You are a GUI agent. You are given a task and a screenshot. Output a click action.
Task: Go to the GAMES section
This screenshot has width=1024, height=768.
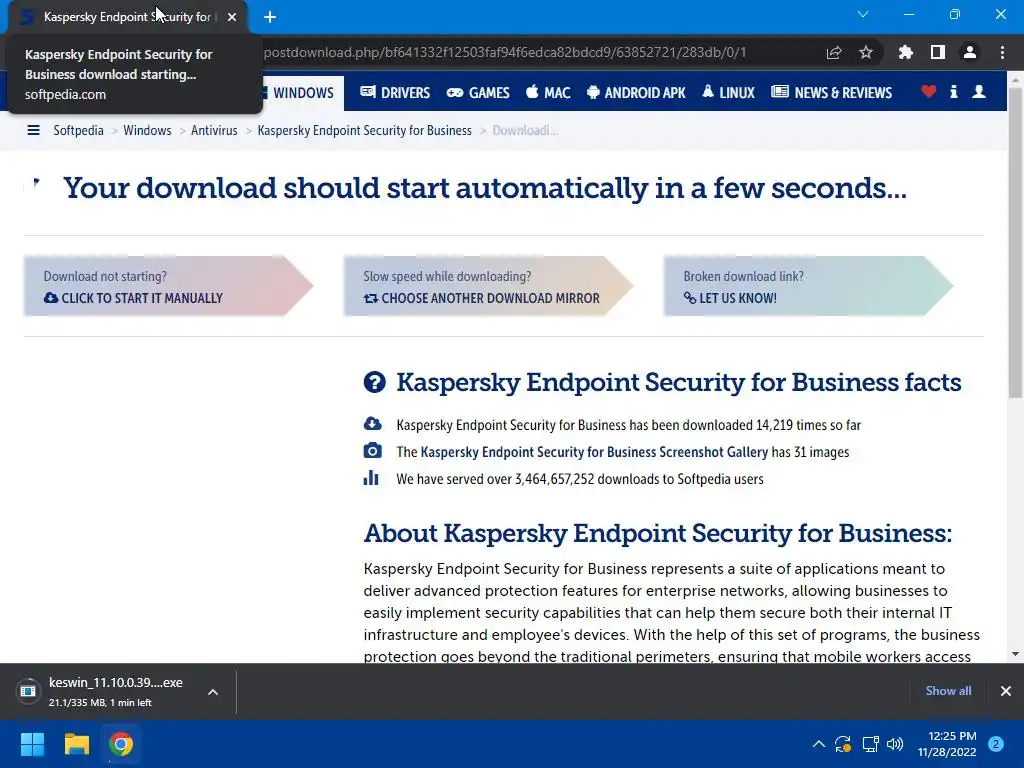click(478, 93)
